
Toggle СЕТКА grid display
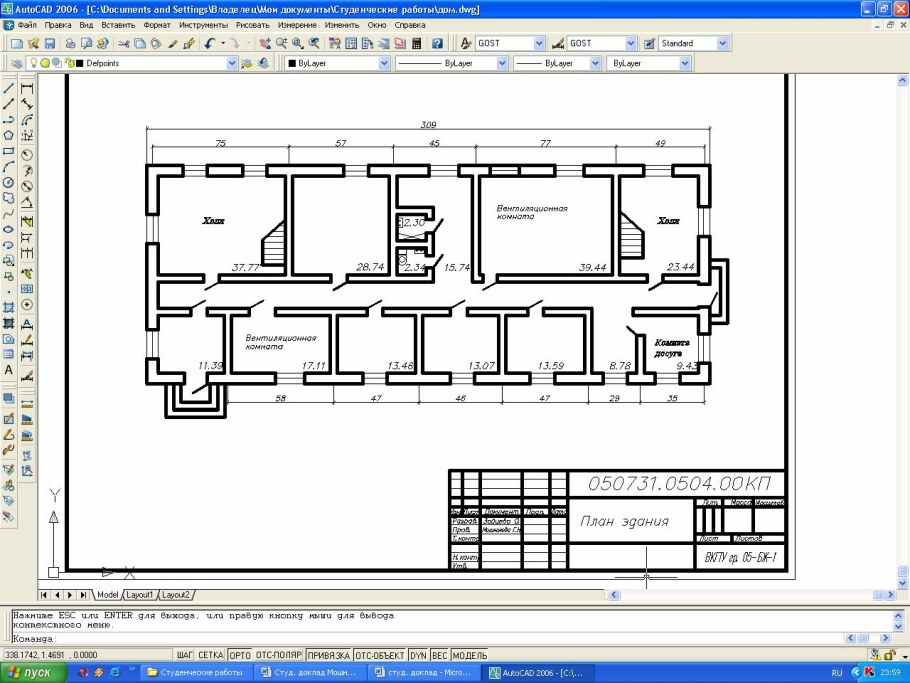coord(210,656)
